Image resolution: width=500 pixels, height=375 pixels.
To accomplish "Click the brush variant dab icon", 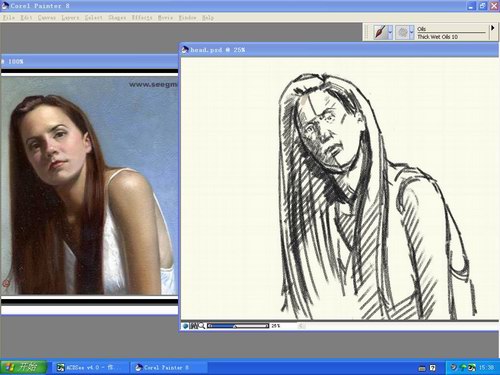I will [x=402, y=32].
